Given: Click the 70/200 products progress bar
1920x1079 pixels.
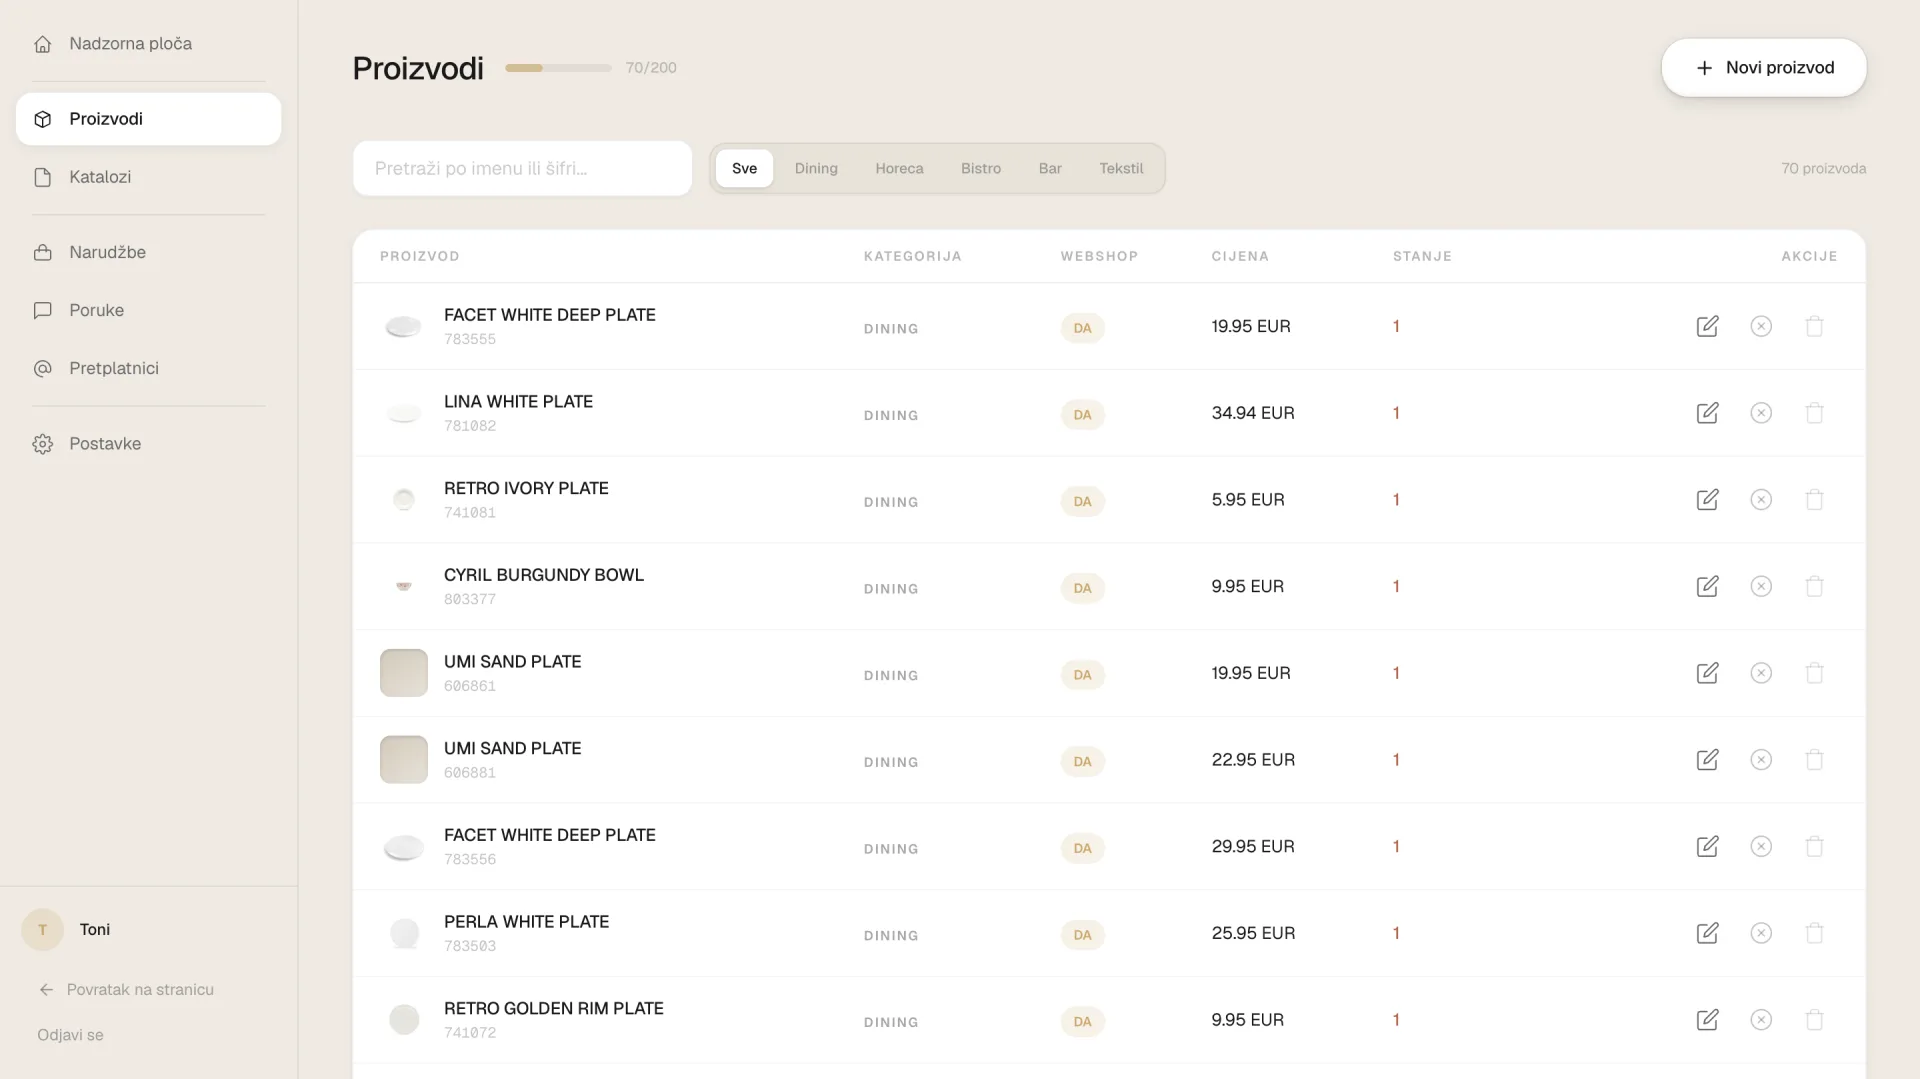Looking at the screenshot, I should pyautogui.click(x=558, y=68).
